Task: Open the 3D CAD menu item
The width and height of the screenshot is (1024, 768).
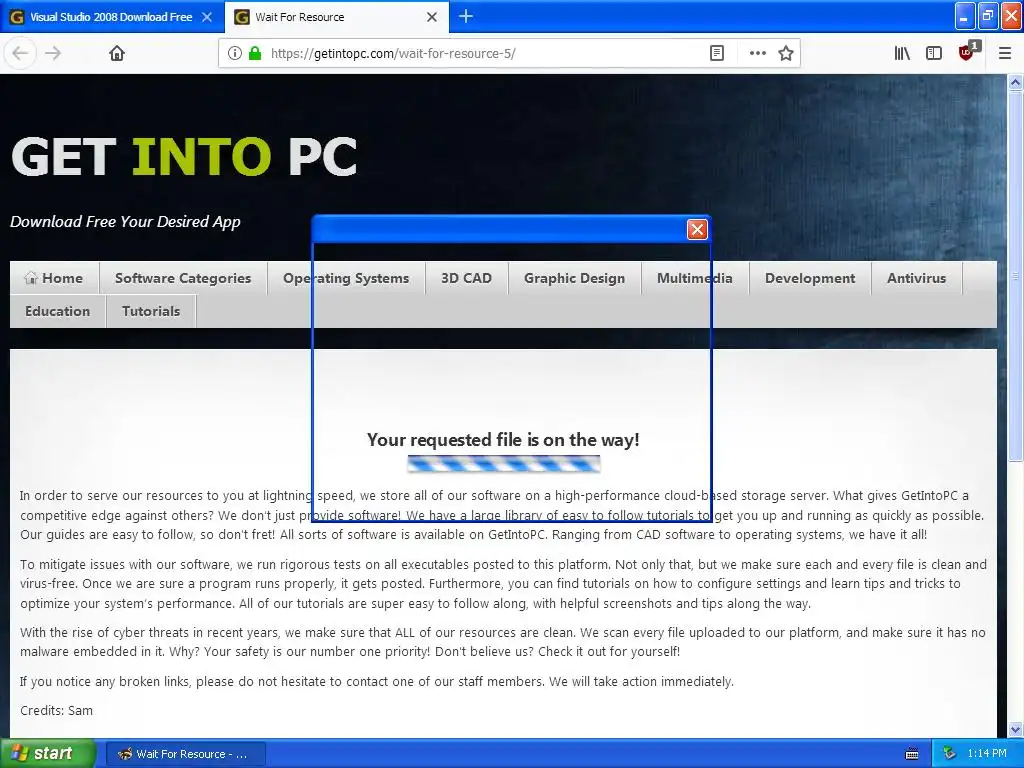Action: [466, 278]
